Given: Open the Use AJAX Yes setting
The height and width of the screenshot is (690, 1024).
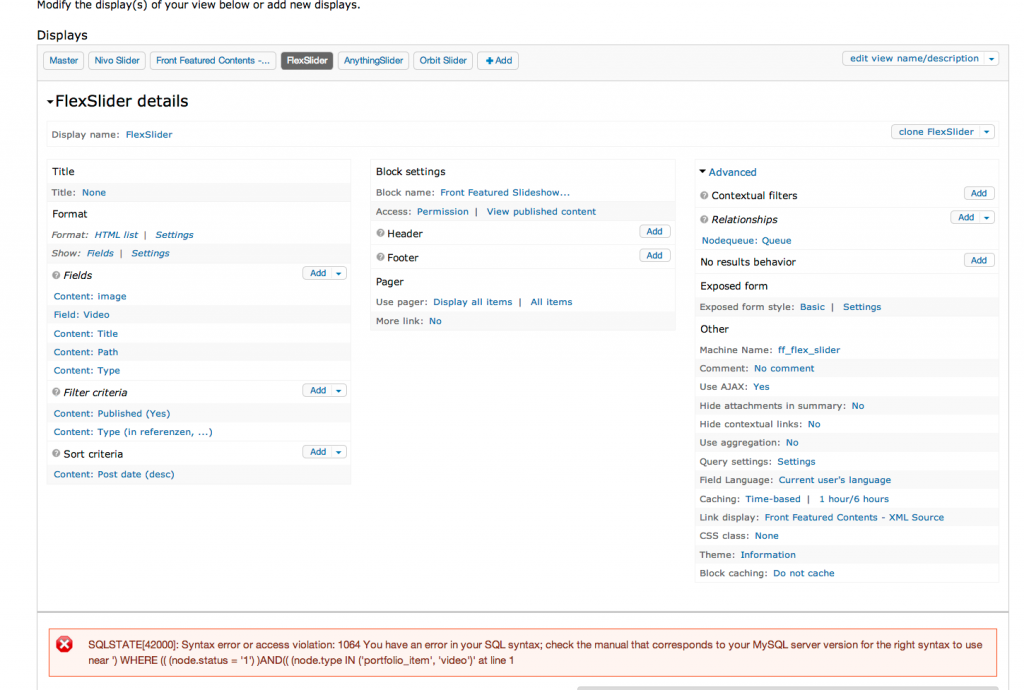Looking at the screenshot, I should pos(761,387).
